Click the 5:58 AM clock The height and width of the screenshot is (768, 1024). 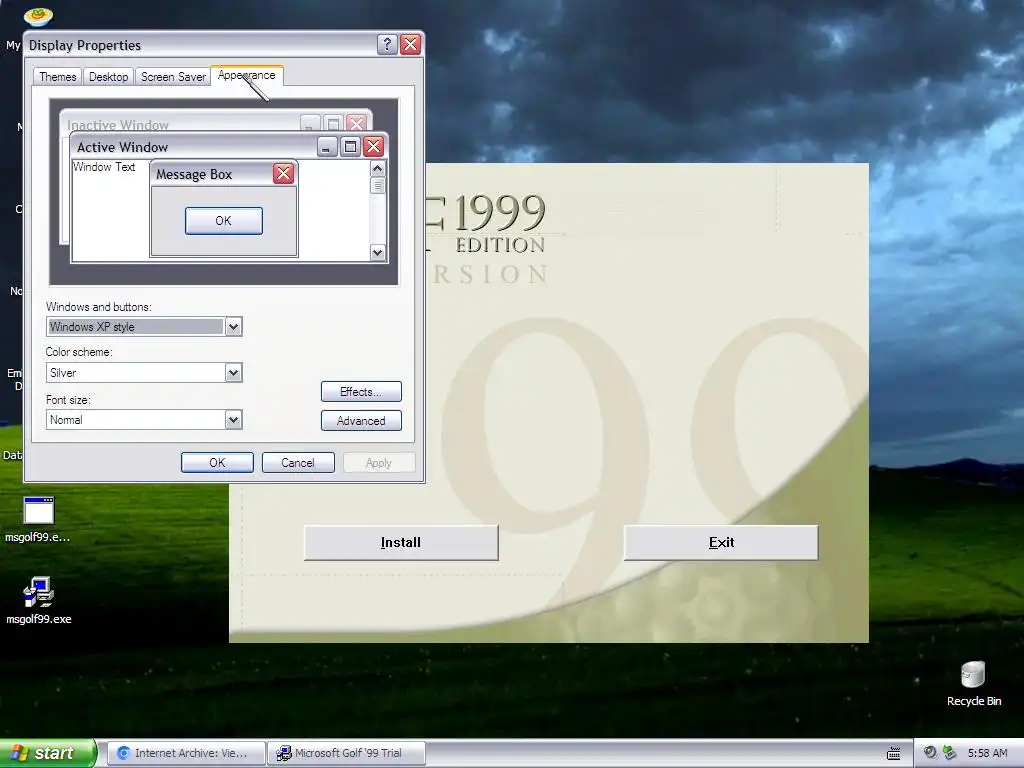[987, 753]
